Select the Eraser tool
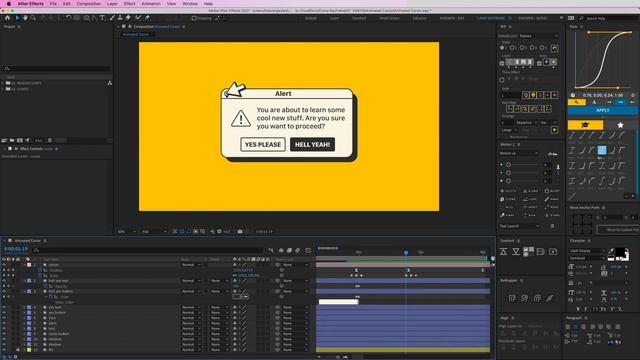 tap(128, 18)
